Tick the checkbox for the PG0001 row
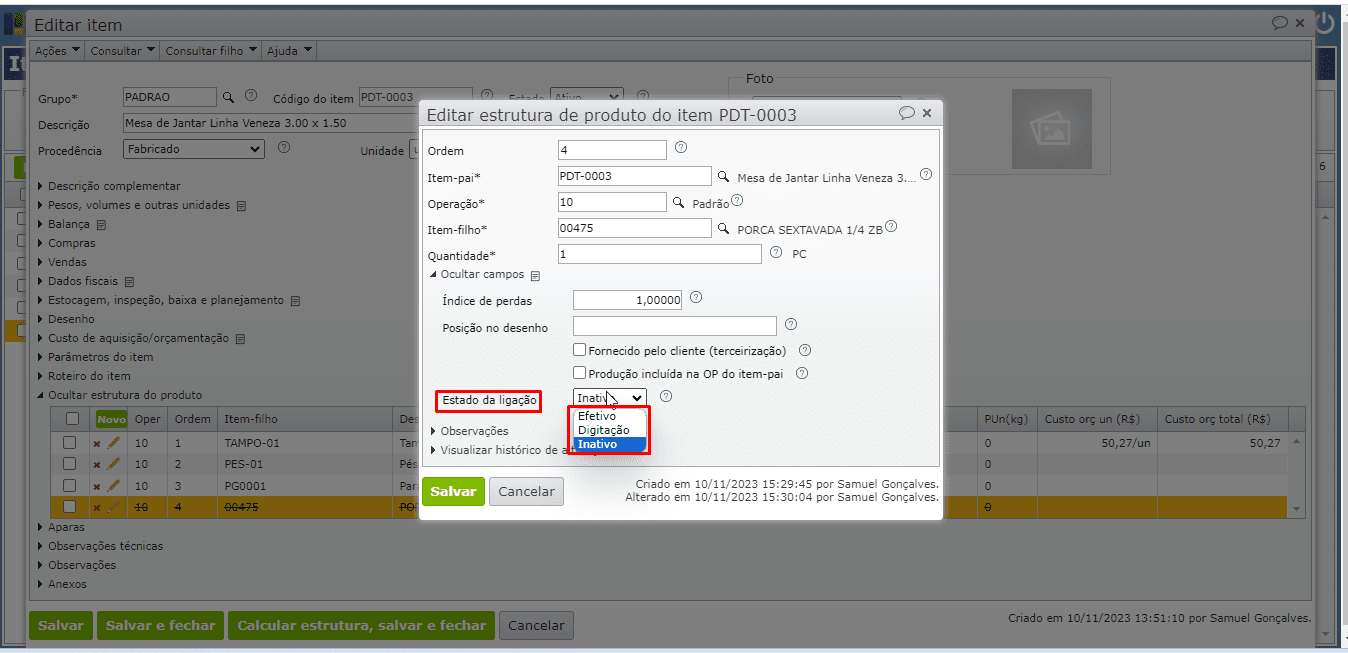 point(70,486)
